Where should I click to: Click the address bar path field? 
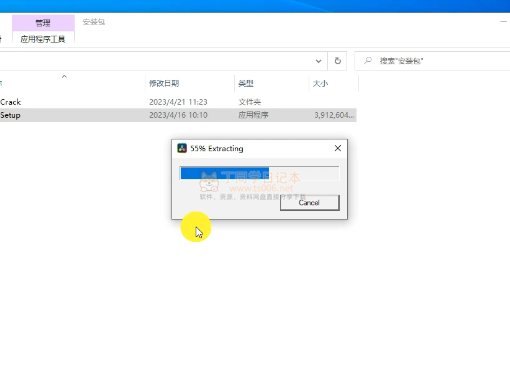coord(156,61)
